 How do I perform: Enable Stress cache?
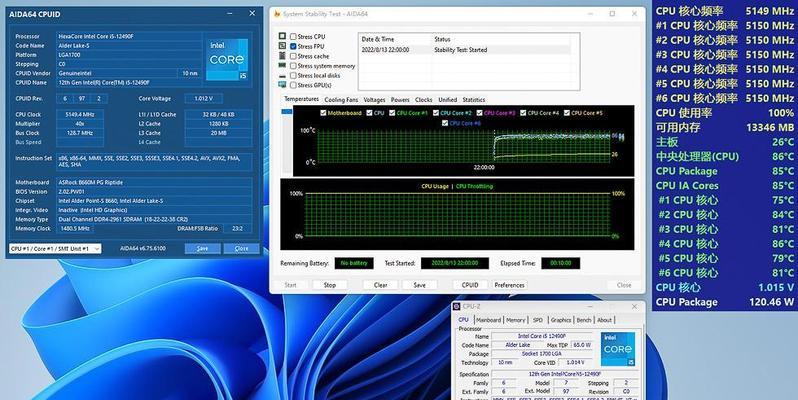293,56
